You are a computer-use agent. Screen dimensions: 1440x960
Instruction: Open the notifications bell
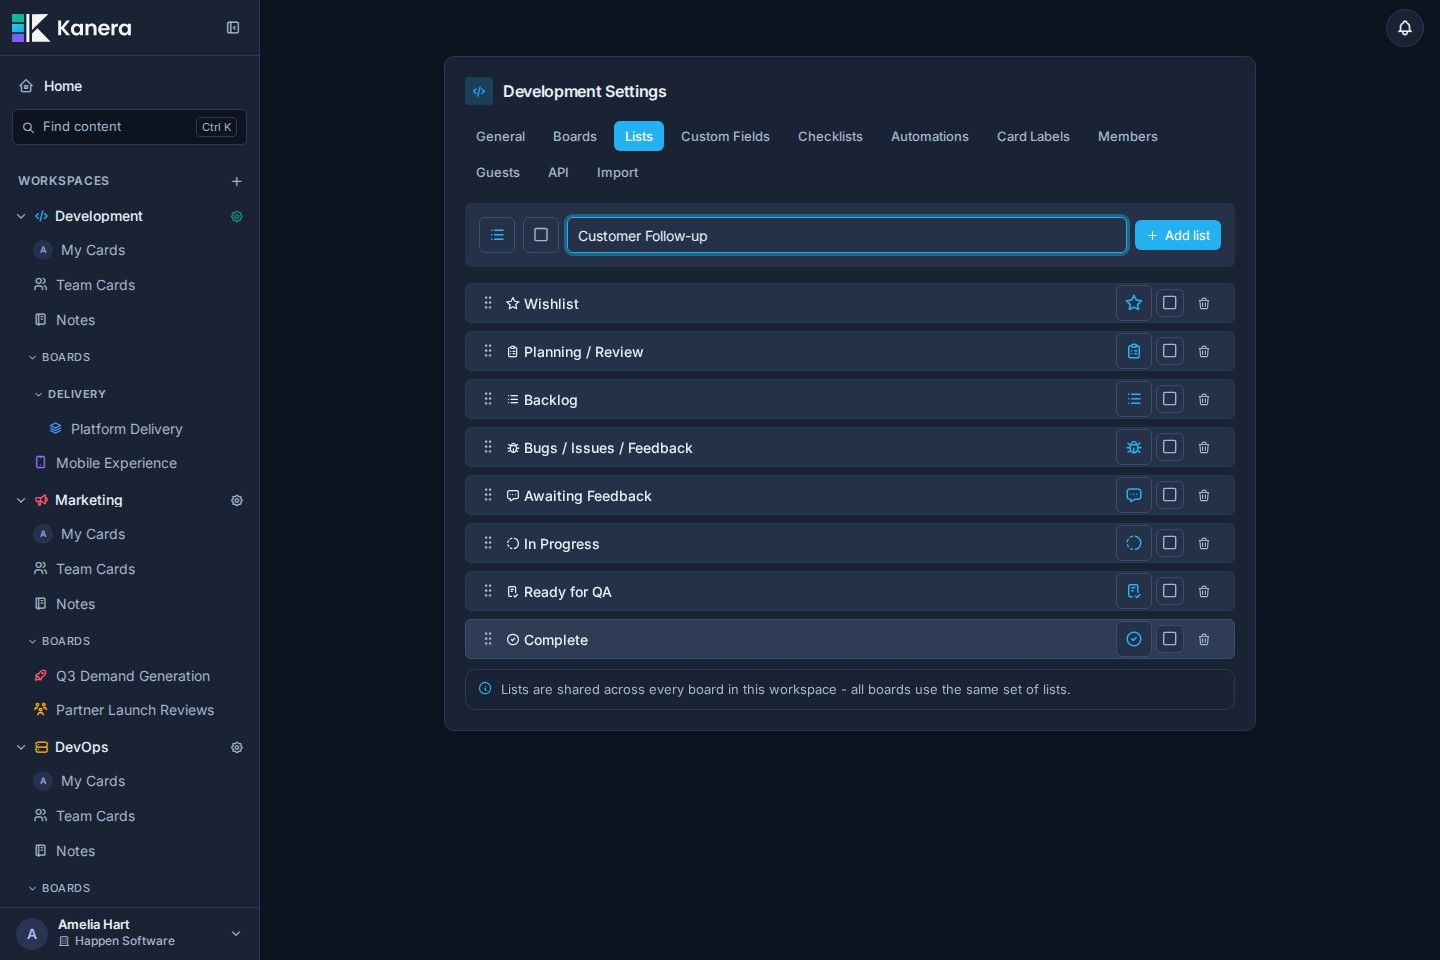[x=1404, y=28]
